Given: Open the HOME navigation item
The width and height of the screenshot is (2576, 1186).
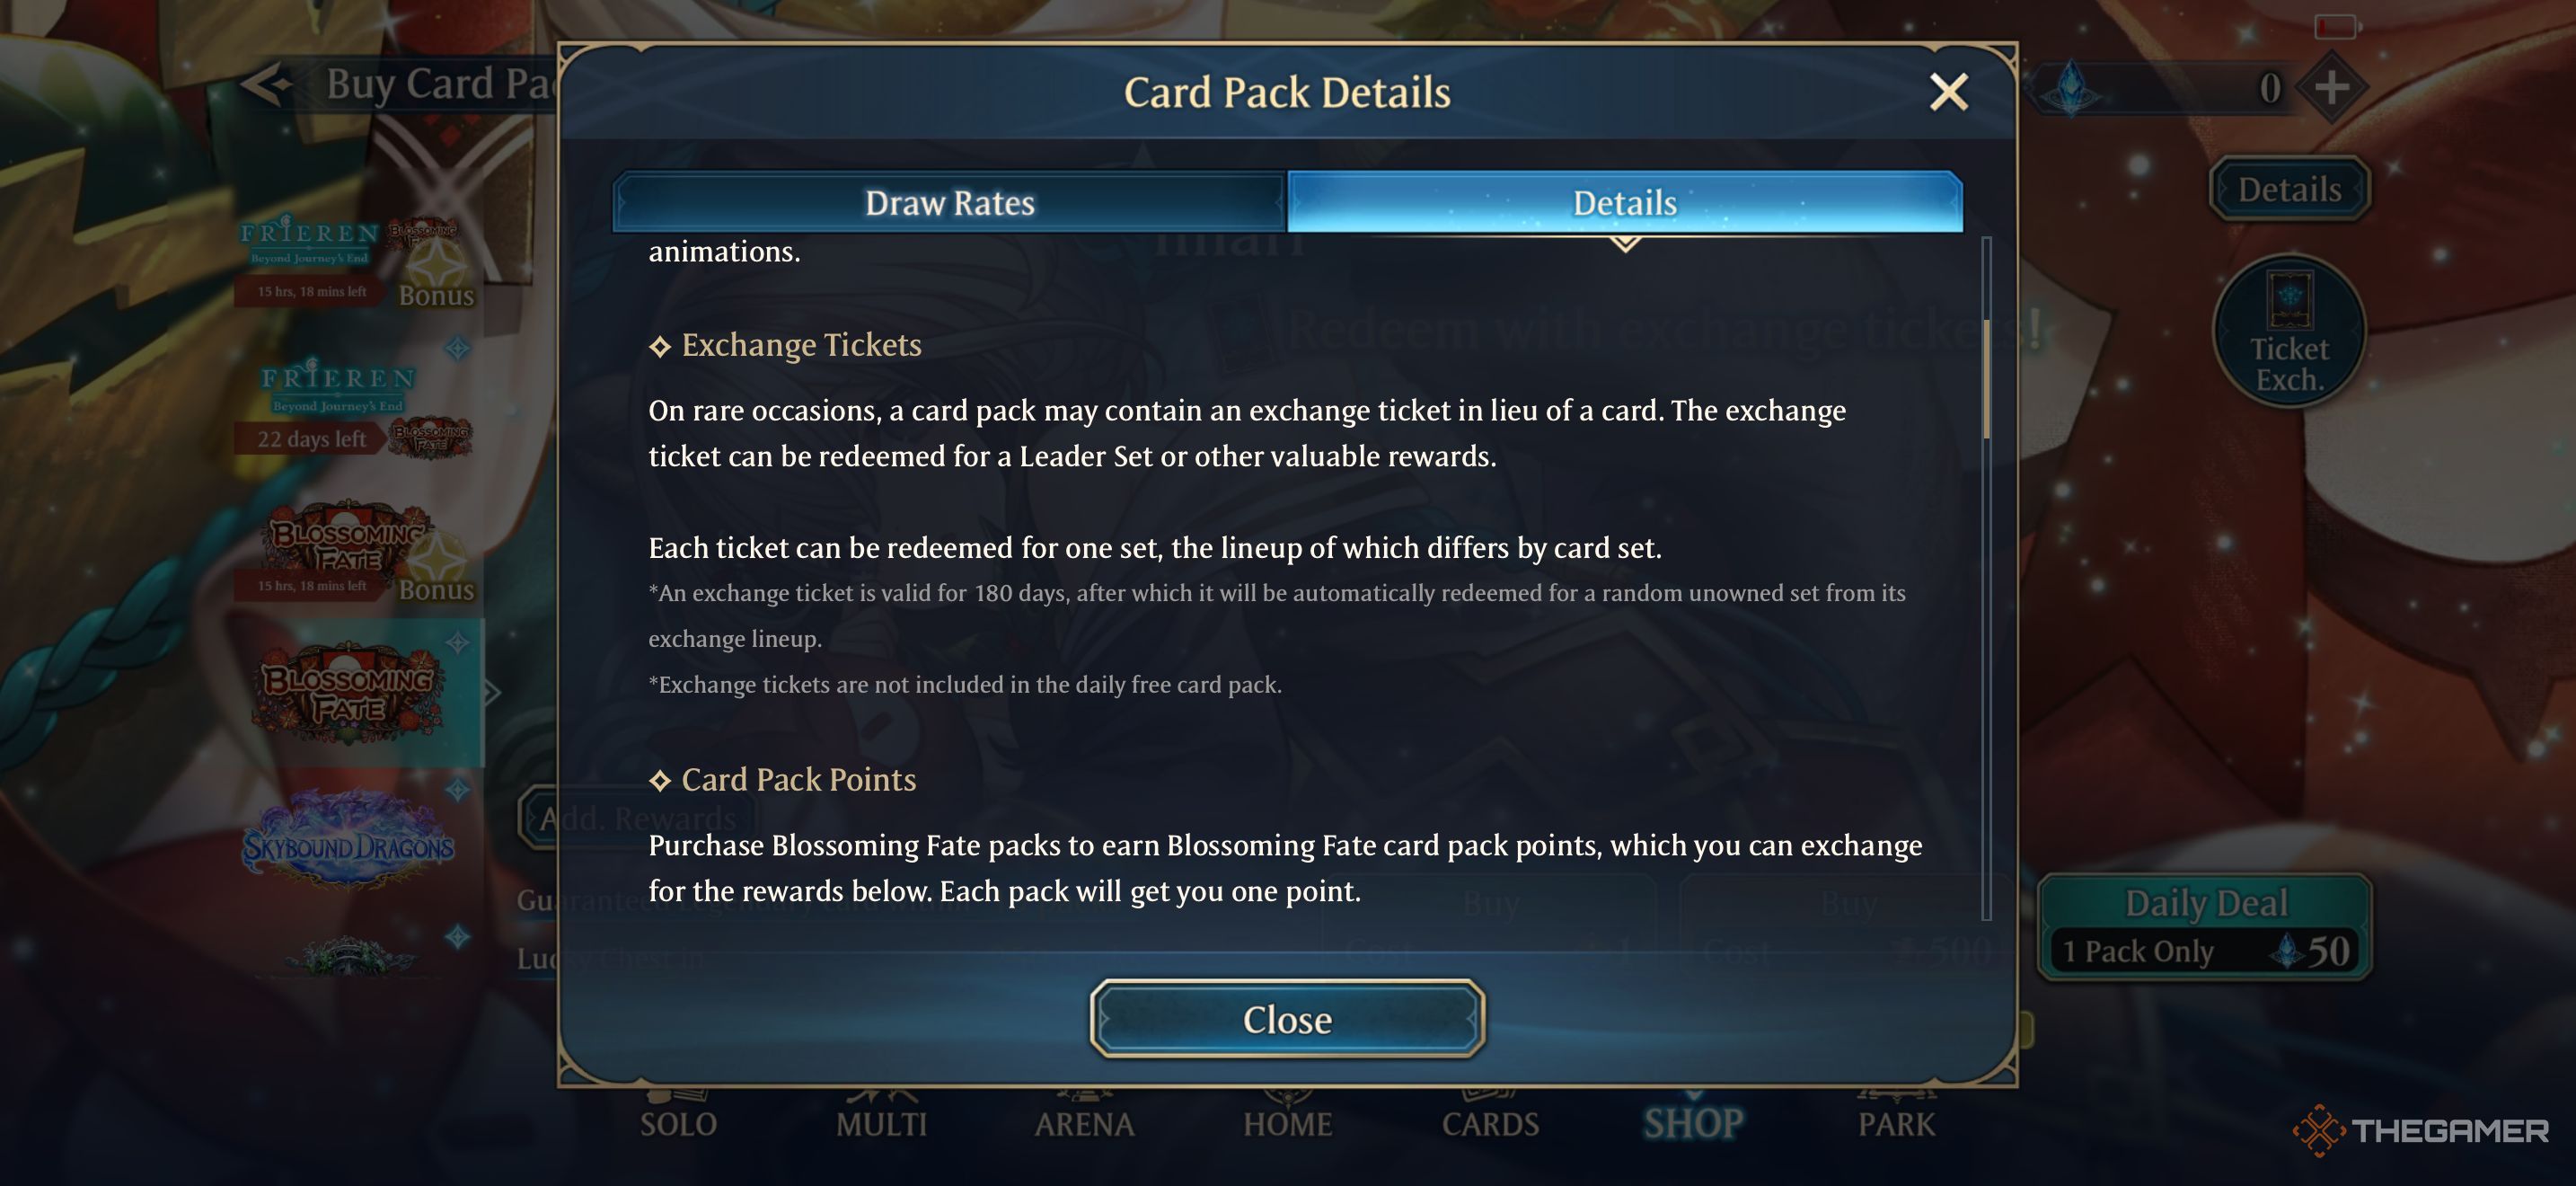Looking at the screenshot, I should pyautogui.click(x=1287, y=1123).
